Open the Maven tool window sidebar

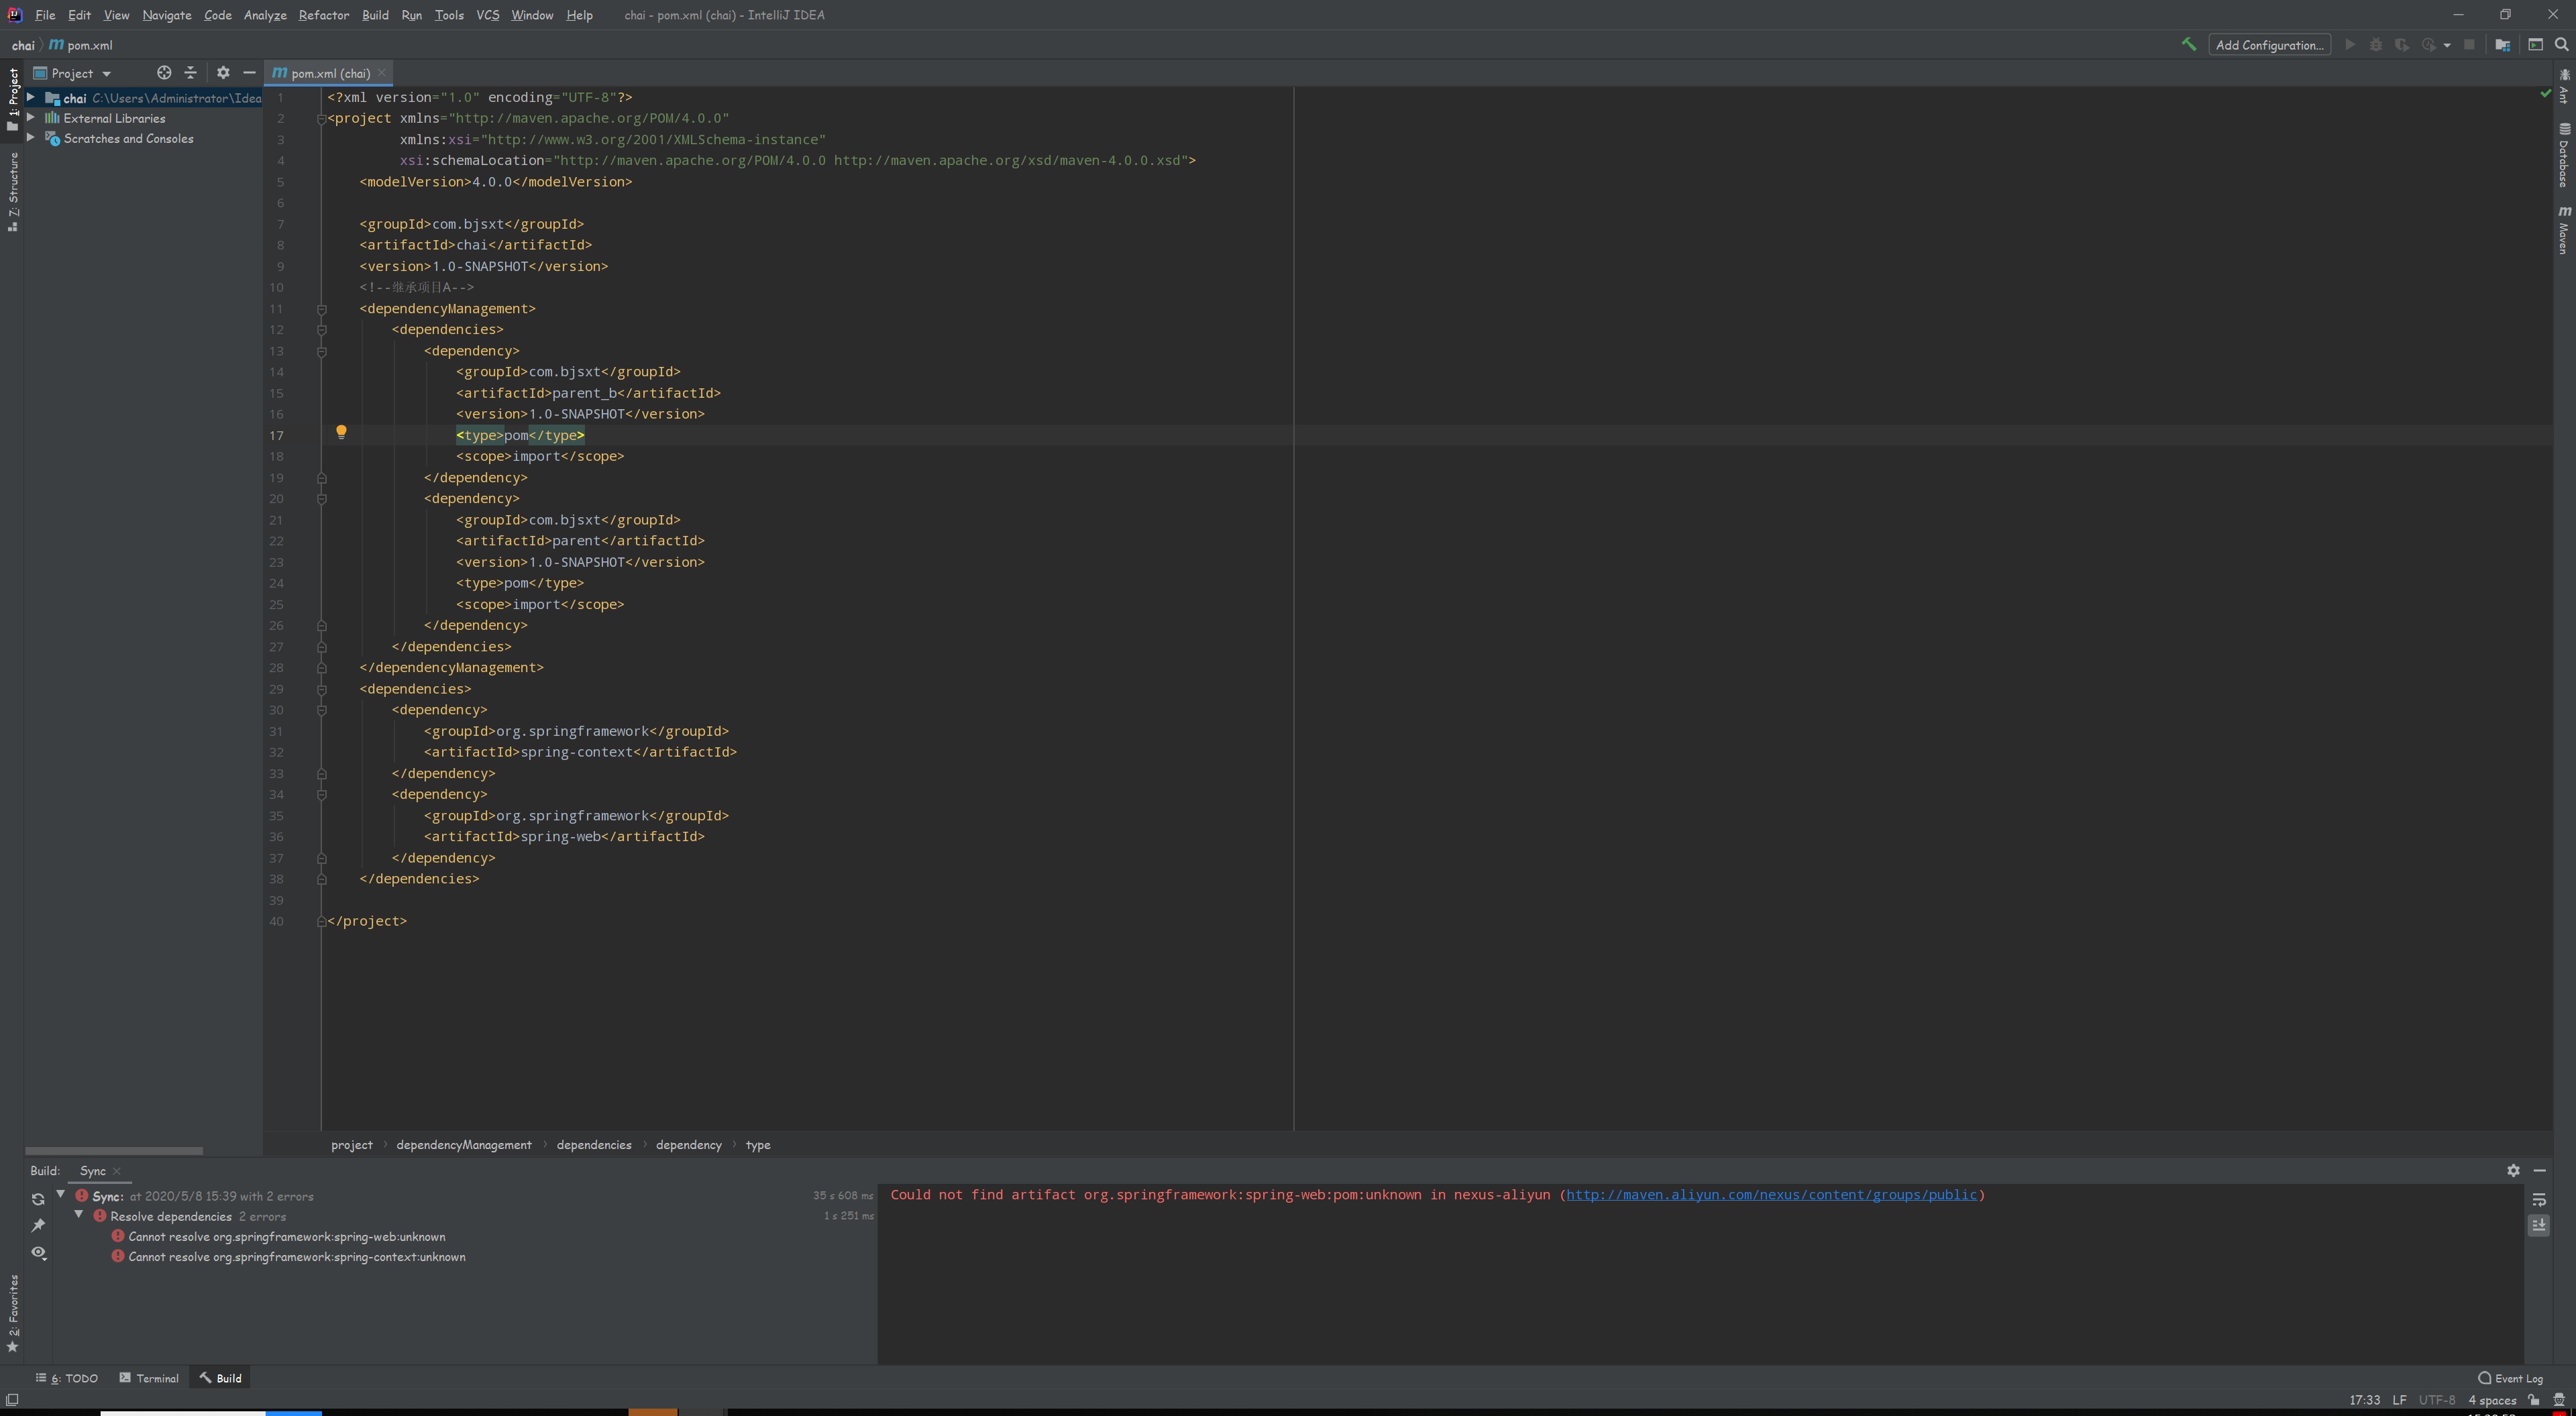pos(2565,230)
